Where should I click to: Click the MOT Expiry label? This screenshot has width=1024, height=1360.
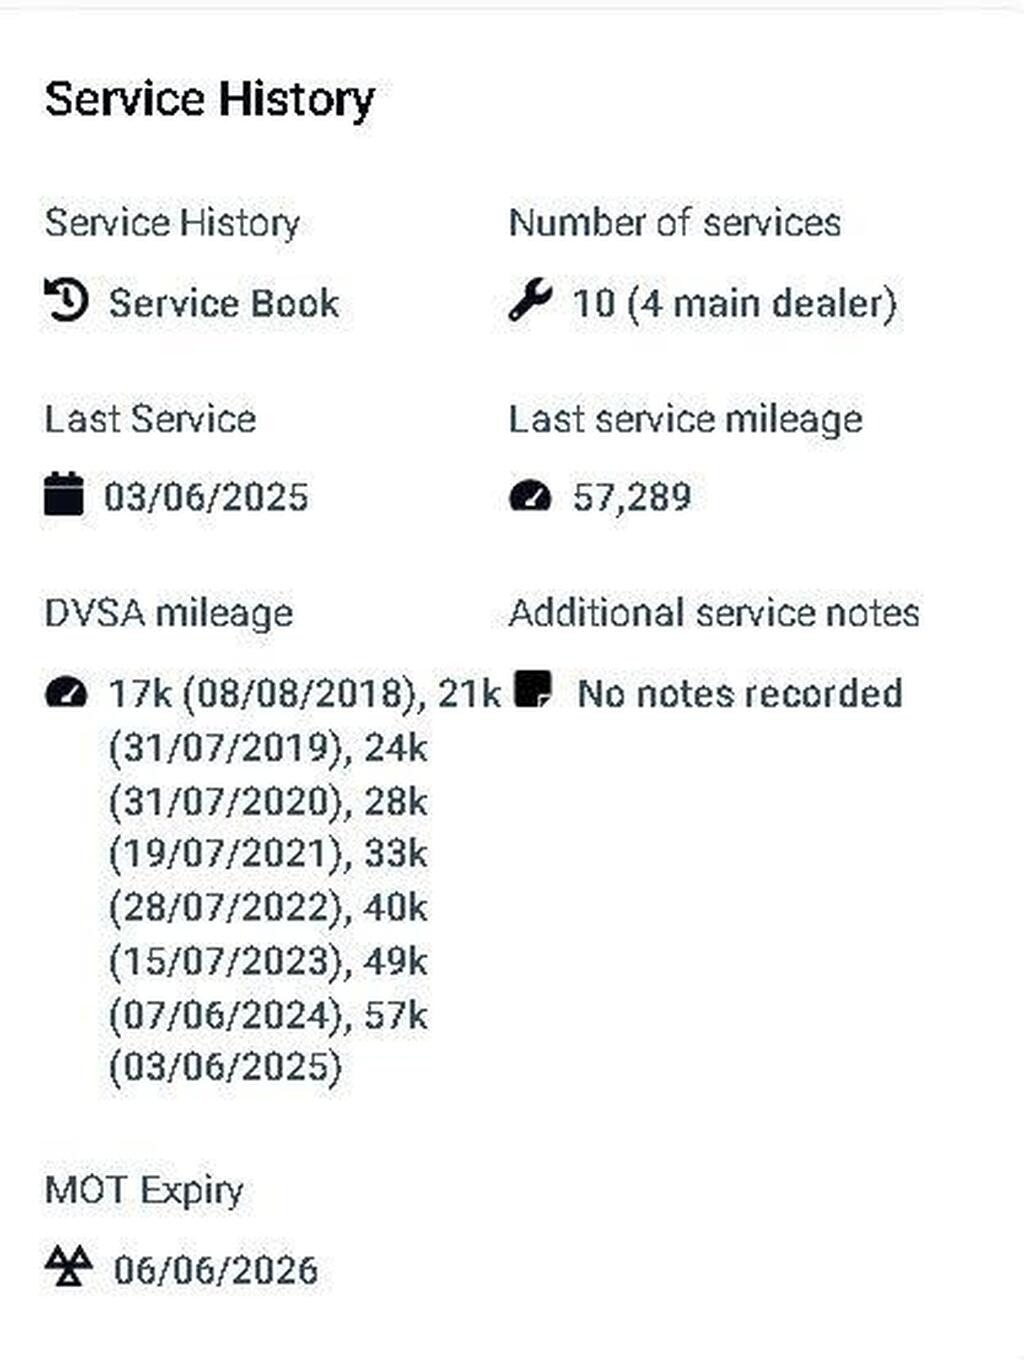point(144,1191)
